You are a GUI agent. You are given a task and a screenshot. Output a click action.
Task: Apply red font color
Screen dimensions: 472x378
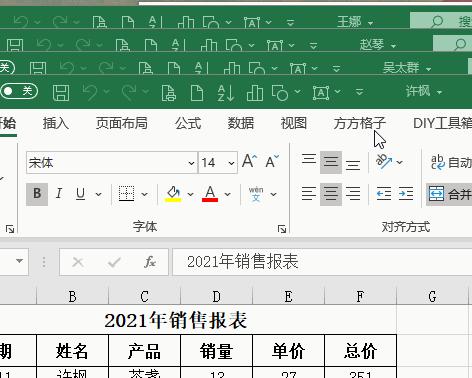(210, 194)
